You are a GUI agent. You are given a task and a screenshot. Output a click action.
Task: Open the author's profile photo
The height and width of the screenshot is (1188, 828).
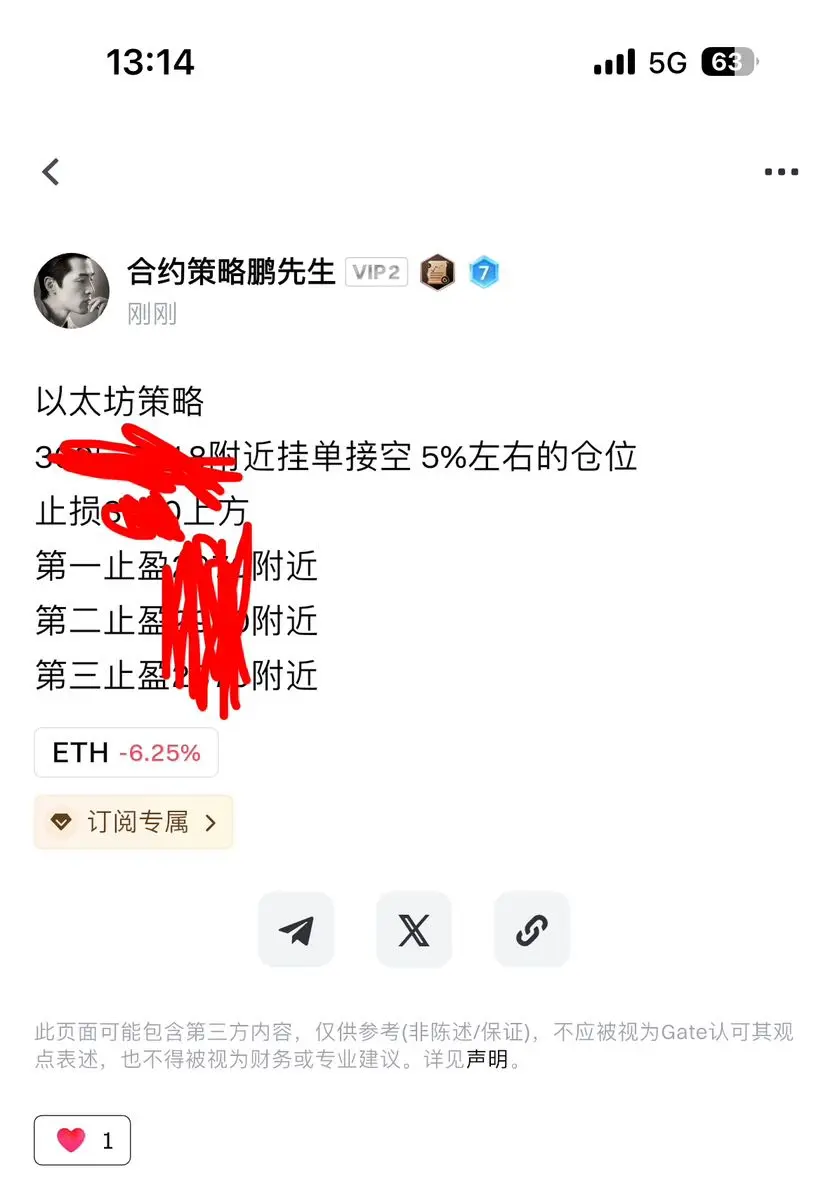[72, 291]
